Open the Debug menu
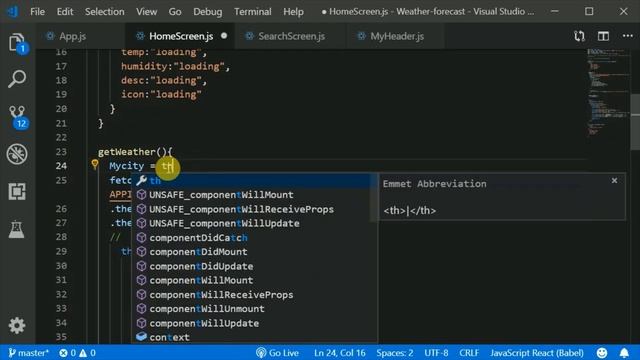640x360 pixels. click(x=207, y=11)
